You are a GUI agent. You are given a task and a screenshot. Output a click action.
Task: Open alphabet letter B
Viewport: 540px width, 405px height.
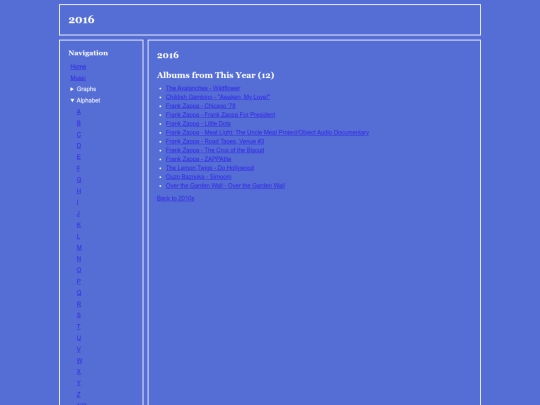[x=79, y=123]
